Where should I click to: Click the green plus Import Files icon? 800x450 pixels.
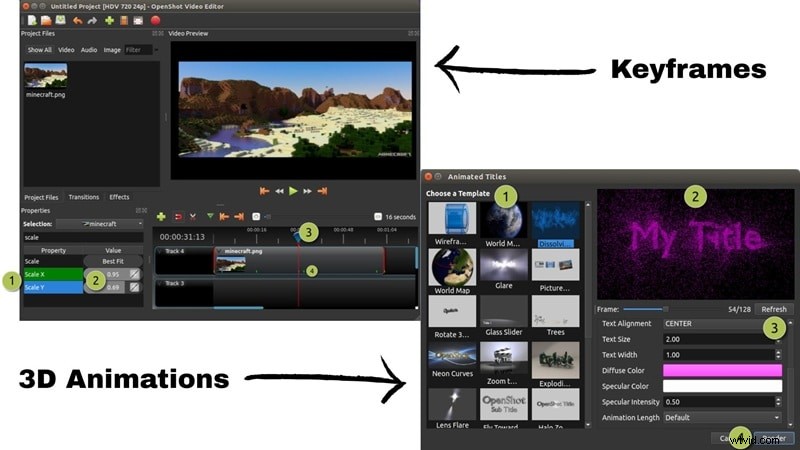(109, 20)
